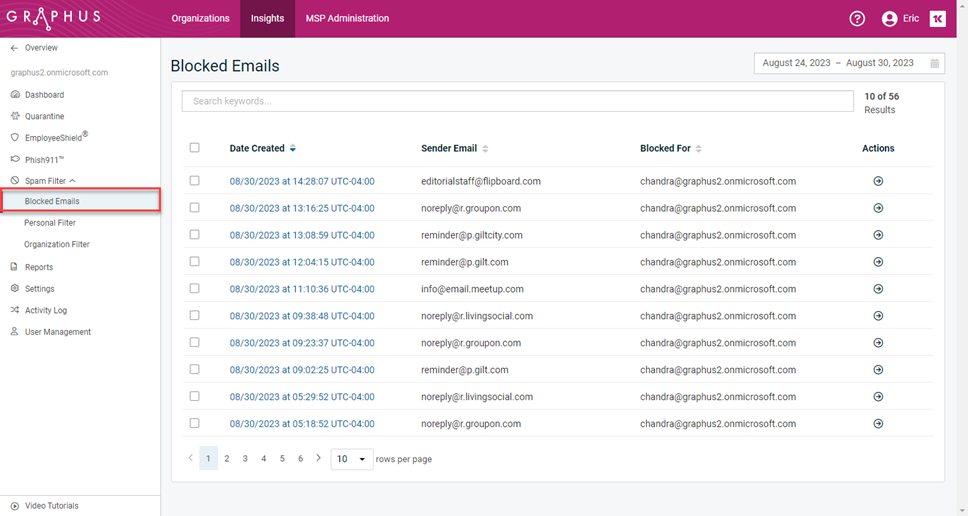Viewport: 968px width, 516px height.
Task: Check the 09:38:48 livingsocial row checkbox
Action: (x=194, y=315)
